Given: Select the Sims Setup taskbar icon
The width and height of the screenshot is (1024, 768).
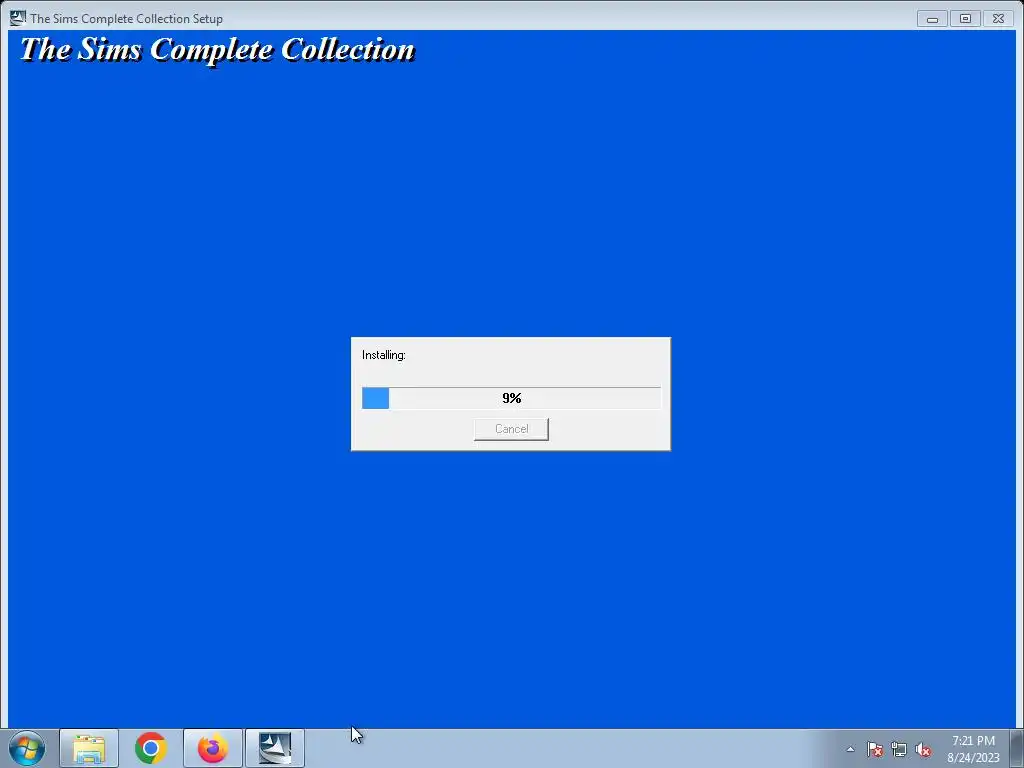Looking at the screenshot, I should (275, 748).
